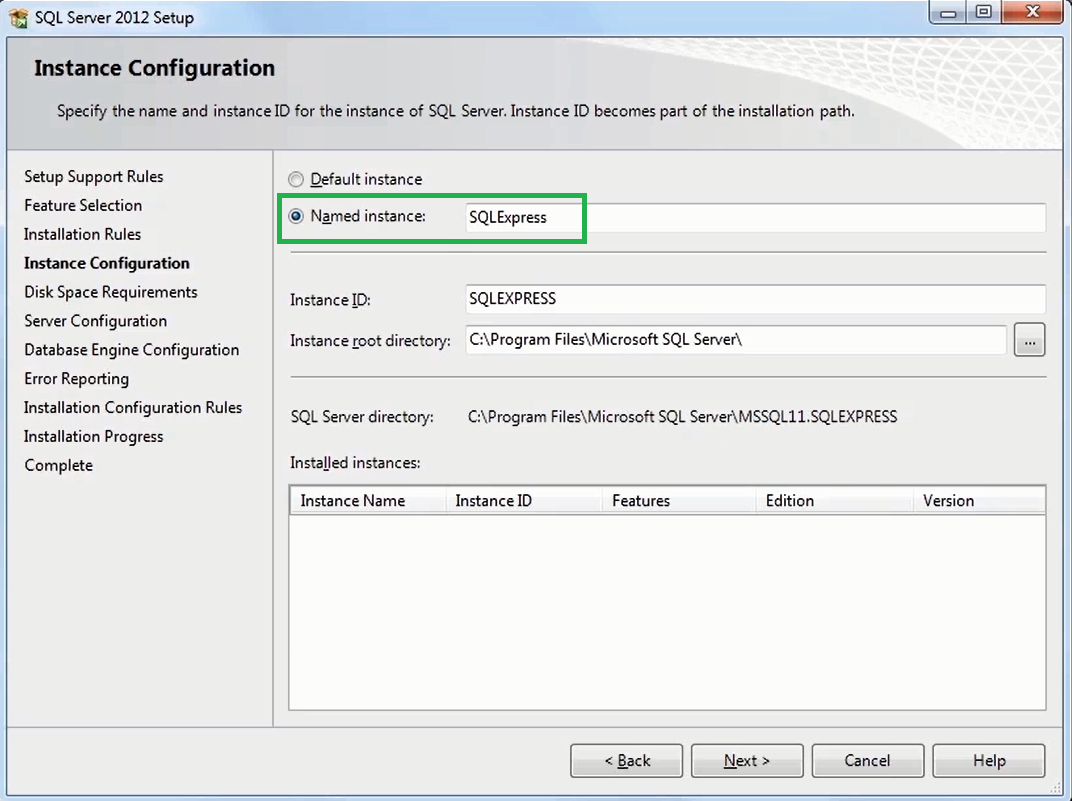
Task: Open the Help for Instance Configuration
Action: [988, 760]
